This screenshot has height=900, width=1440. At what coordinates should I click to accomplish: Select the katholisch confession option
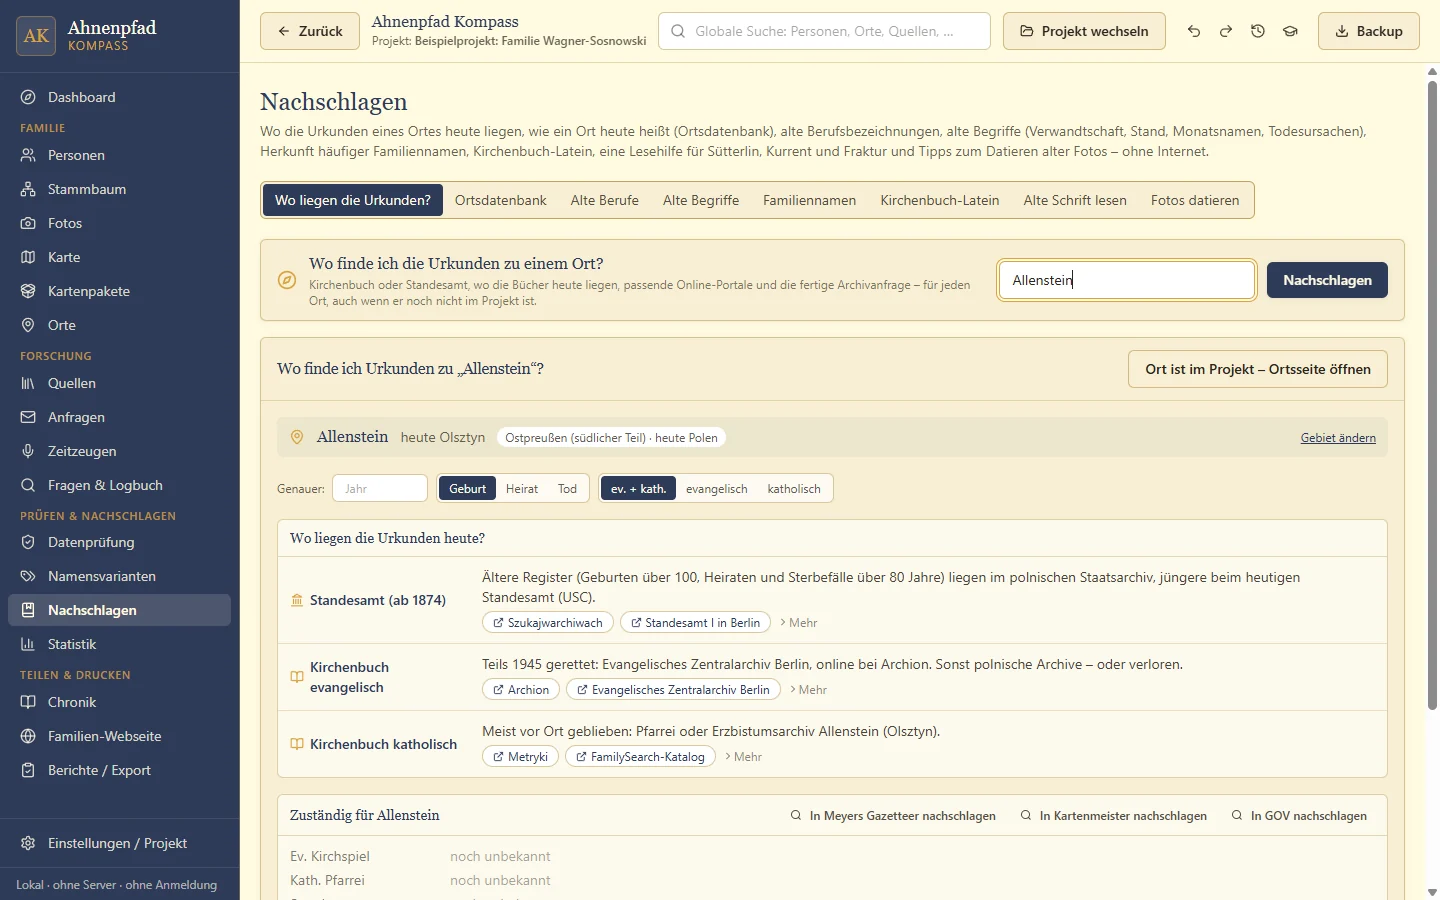click(794, 489)
